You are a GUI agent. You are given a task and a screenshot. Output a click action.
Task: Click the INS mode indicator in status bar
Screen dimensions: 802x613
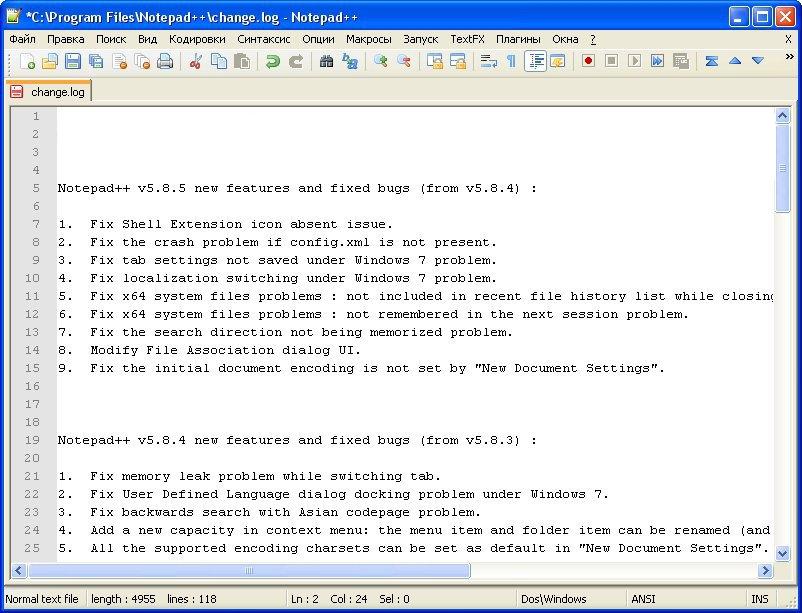tap(760, 599)
